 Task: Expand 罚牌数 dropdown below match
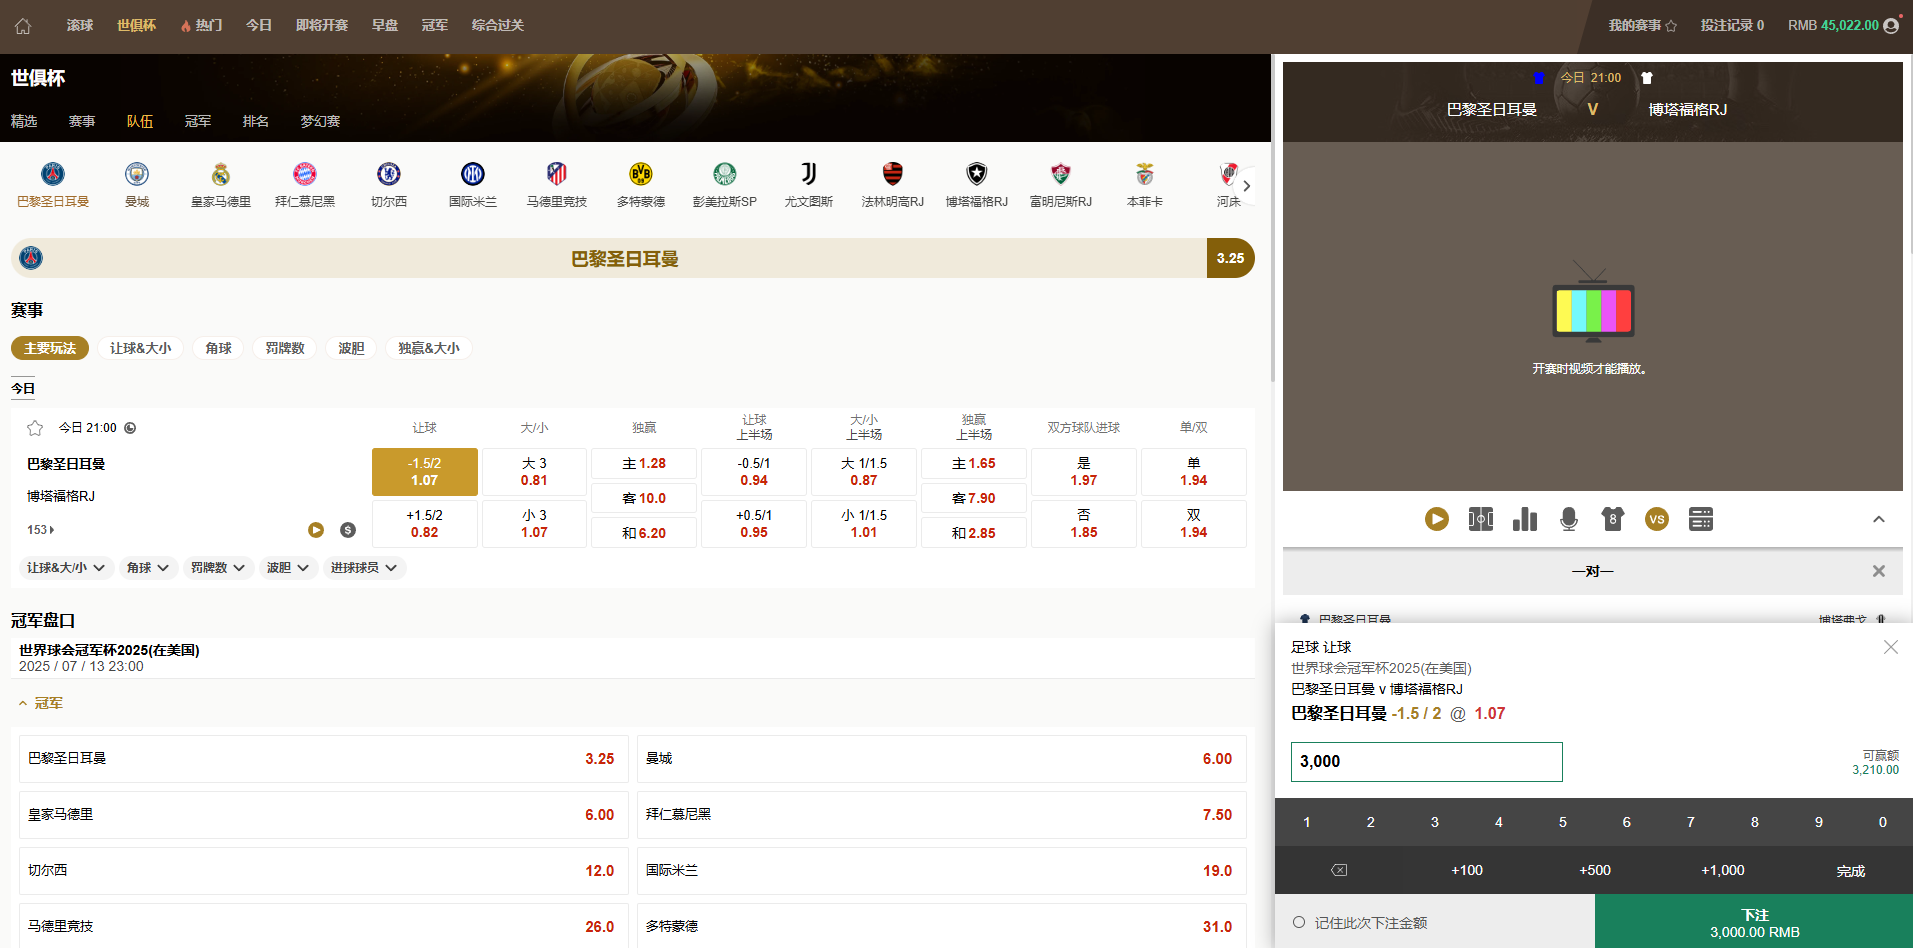218,568
